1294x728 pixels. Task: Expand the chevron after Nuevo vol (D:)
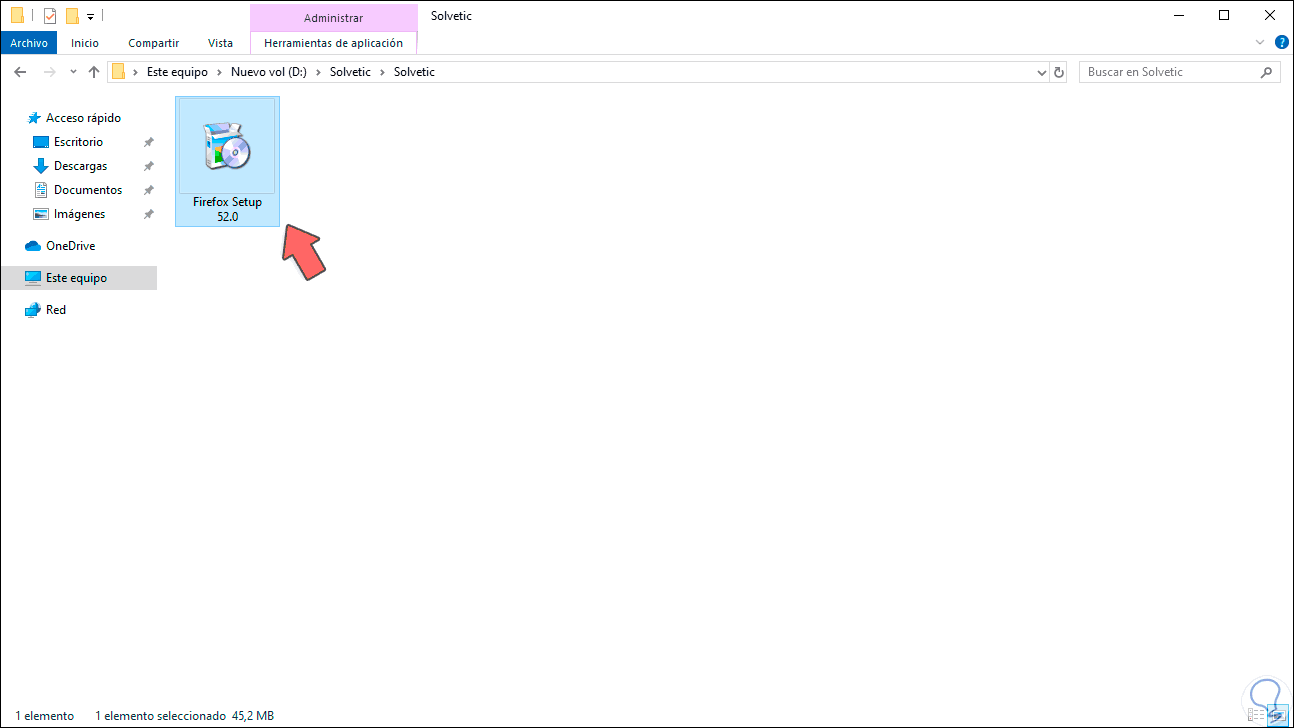click(x=320, y=72)
